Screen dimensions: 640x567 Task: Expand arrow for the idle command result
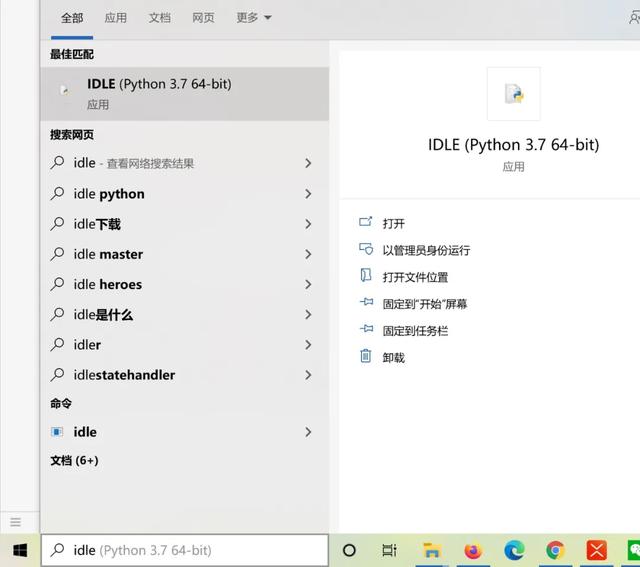(308, 432)
